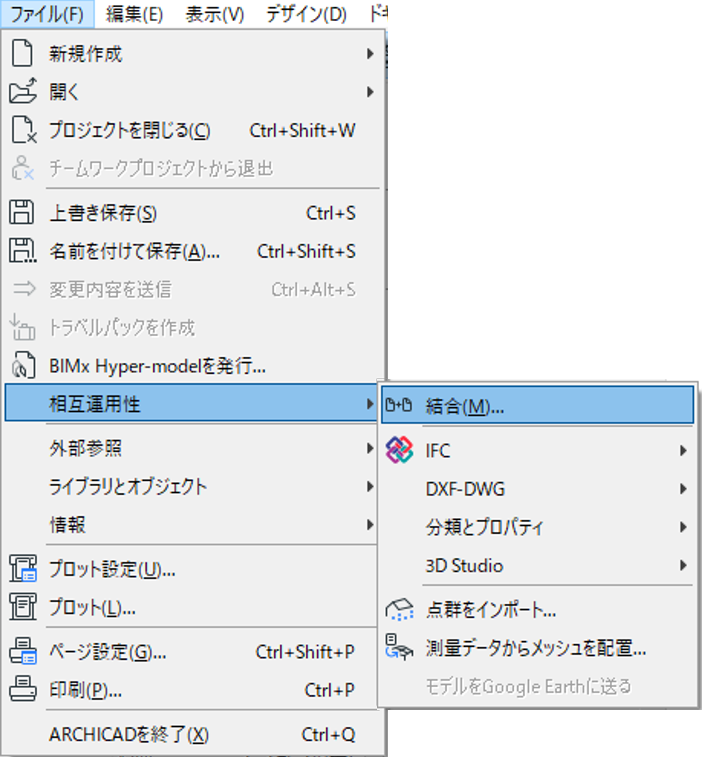Click the 開く open folder icon
Image resolution: width=702 pixels, height=757 pixels.
(23, 91)
